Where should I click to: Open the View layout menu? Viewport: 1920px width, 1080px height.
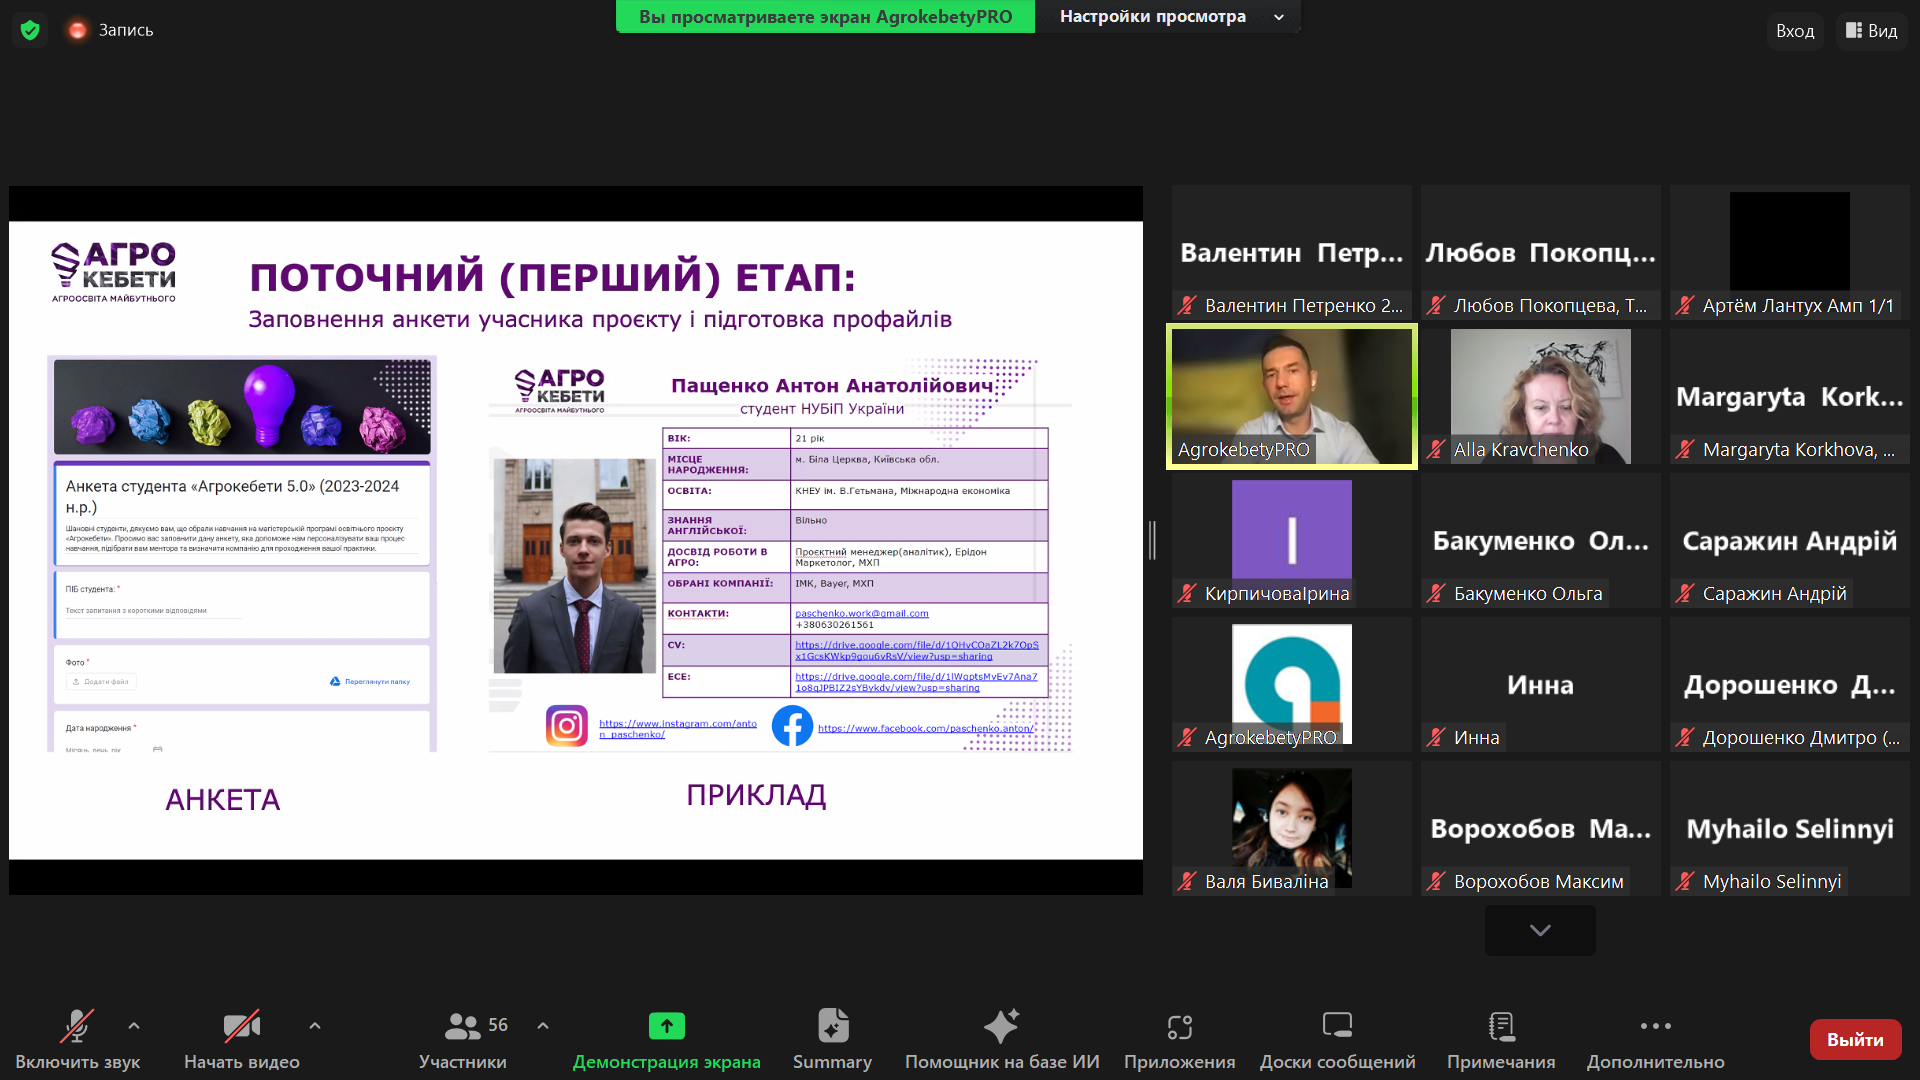click(1871, 31)
